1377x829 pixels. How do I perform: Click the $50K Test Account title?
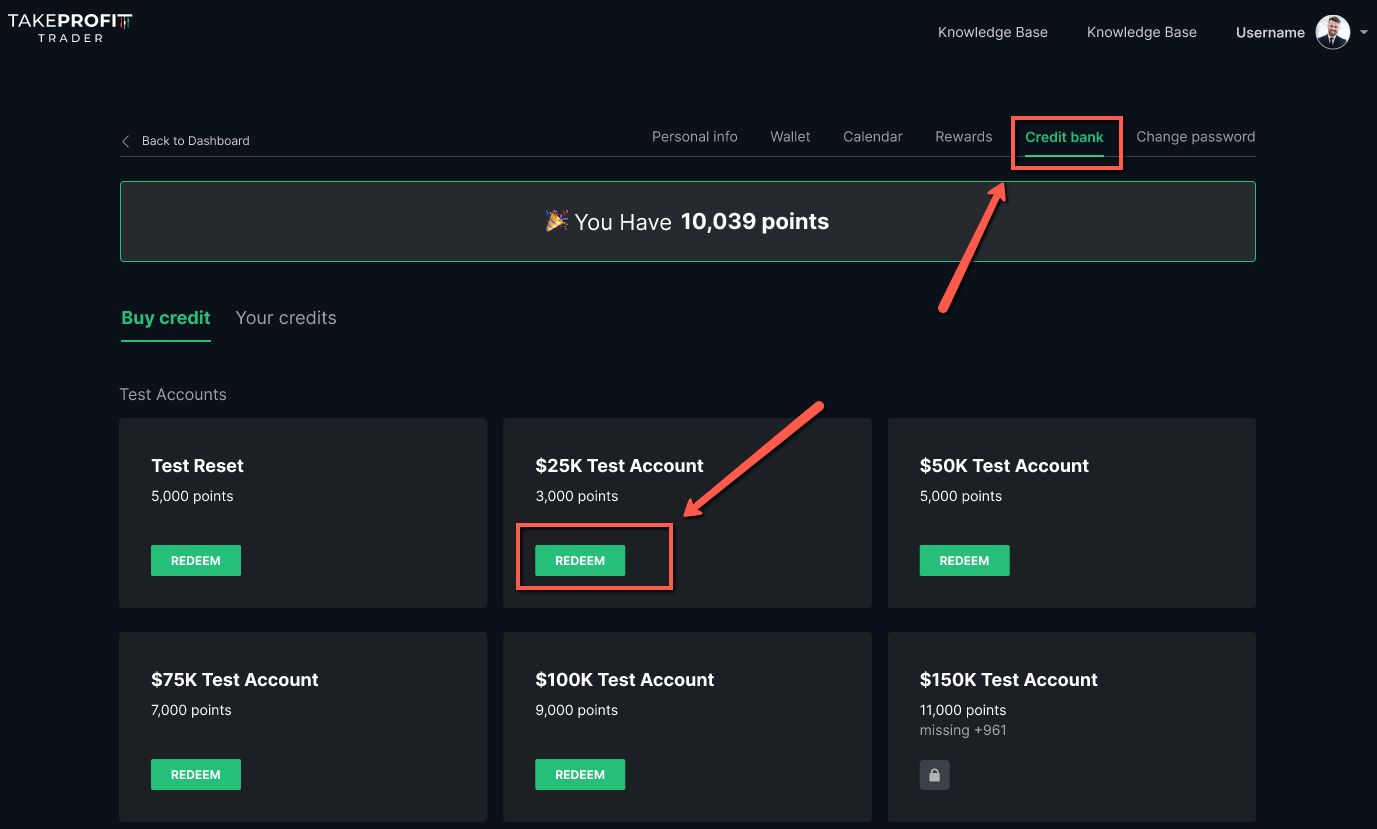tap(1004, 466)
